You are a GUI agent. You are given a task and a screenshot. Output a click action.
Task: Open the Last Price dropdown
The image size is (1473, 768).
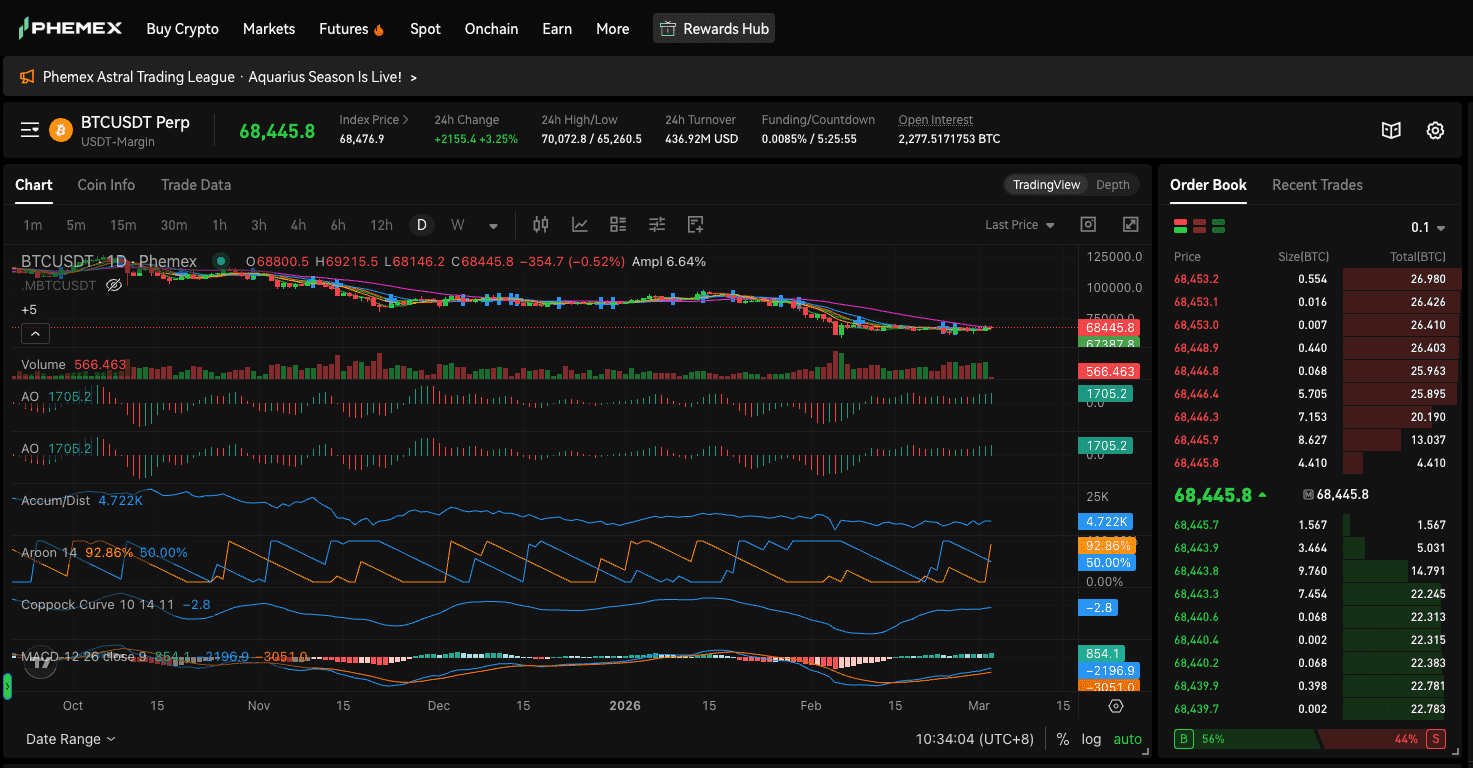click(x=1019, y=225)
